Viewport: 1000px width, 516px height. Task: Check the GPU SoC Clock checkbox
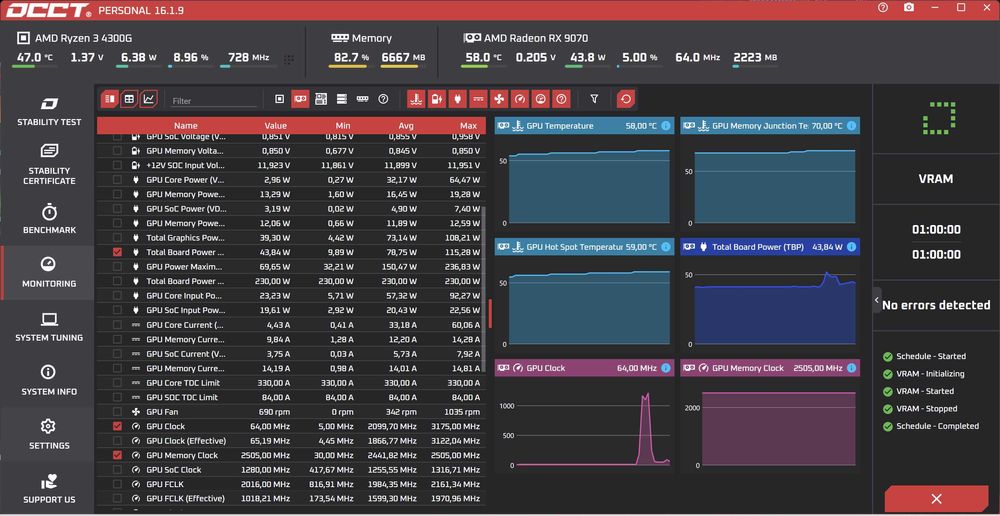point(117,469)
